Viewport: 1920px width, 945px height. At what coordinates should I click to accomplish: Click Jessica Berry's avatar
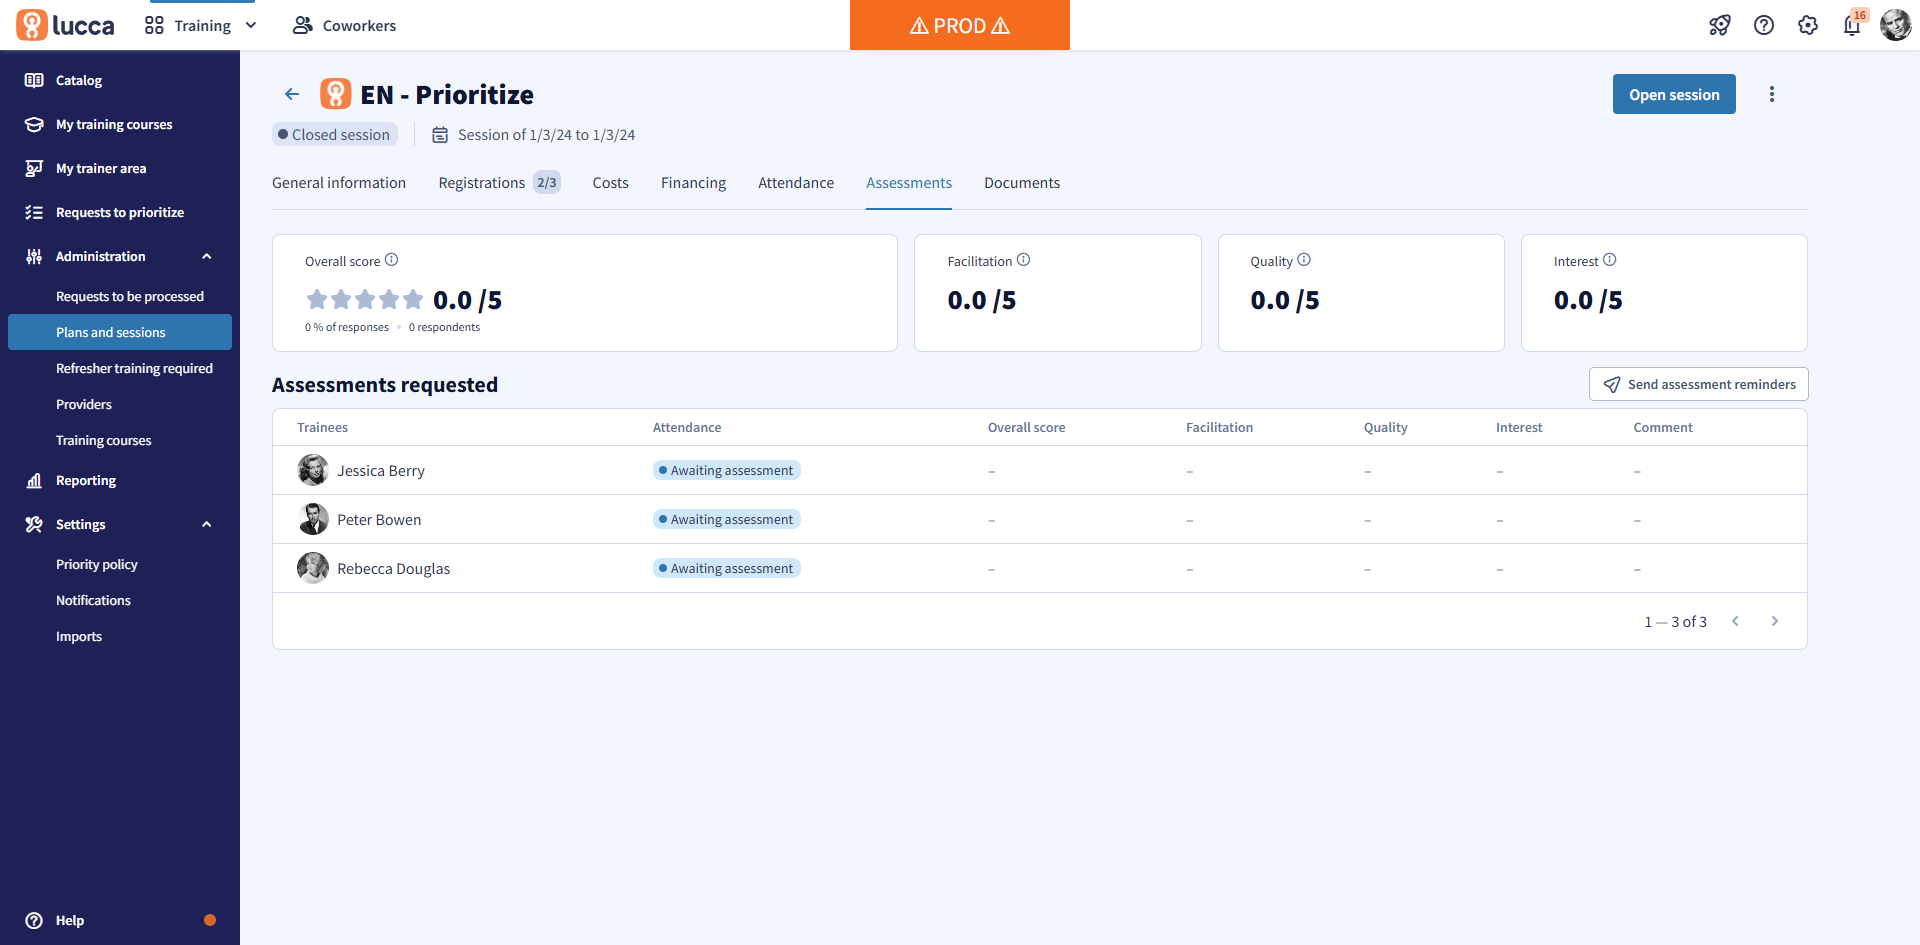click(313, 470)
